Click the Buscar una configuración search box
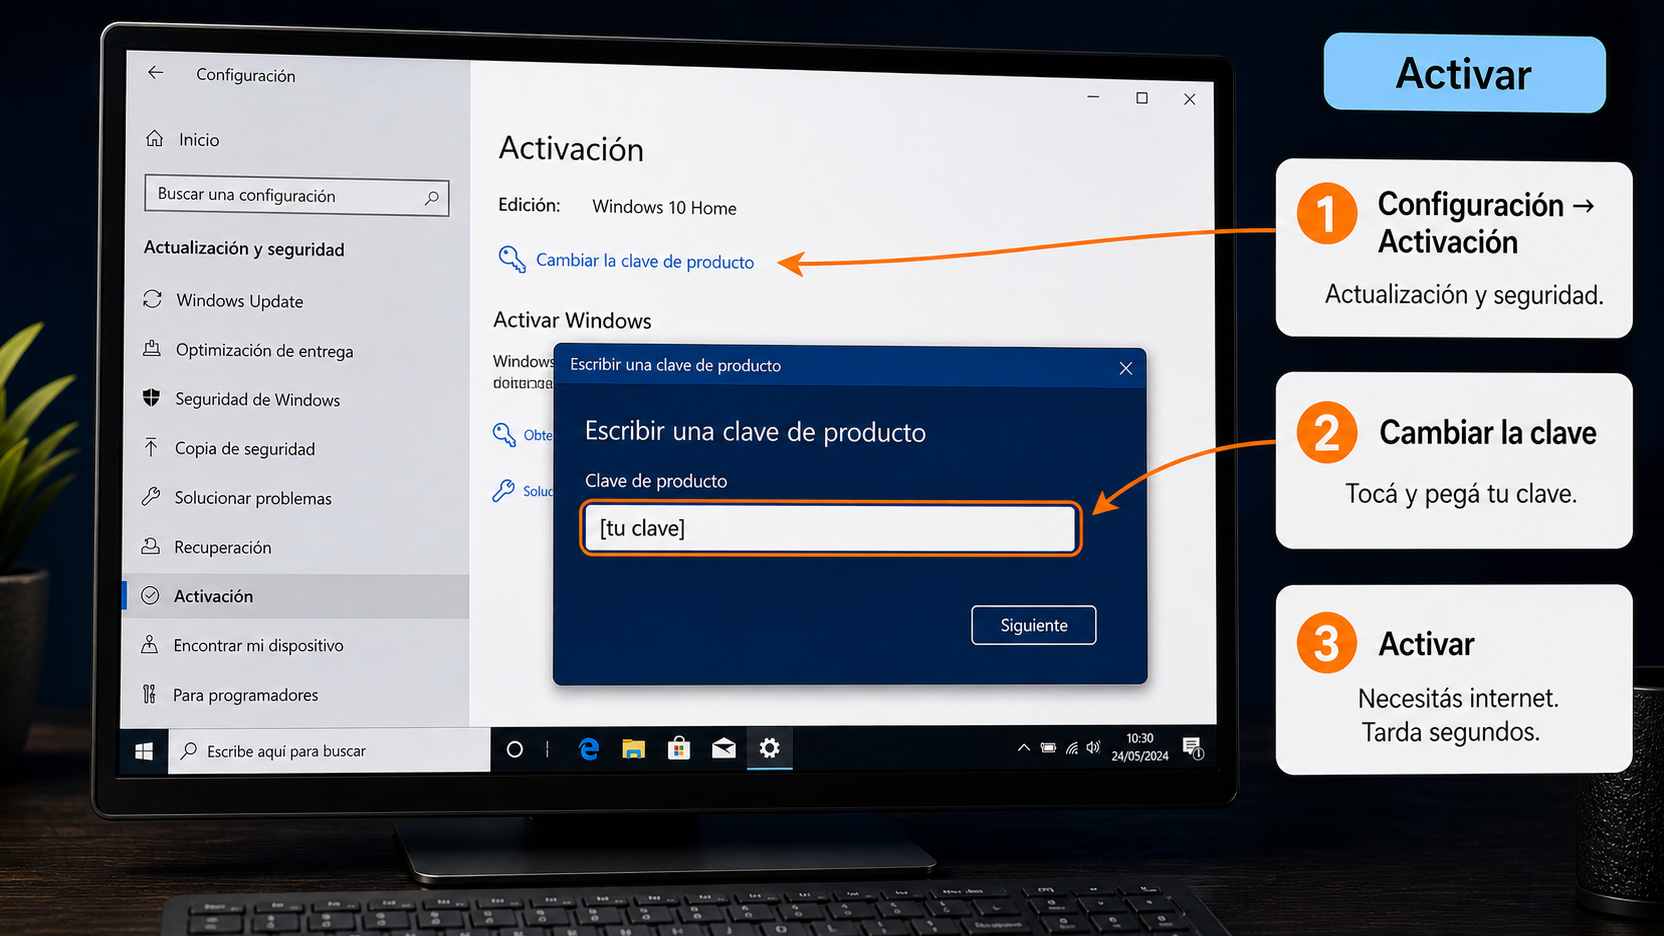The height and width of the screenshot is (936, 1664). coord(297,196)
